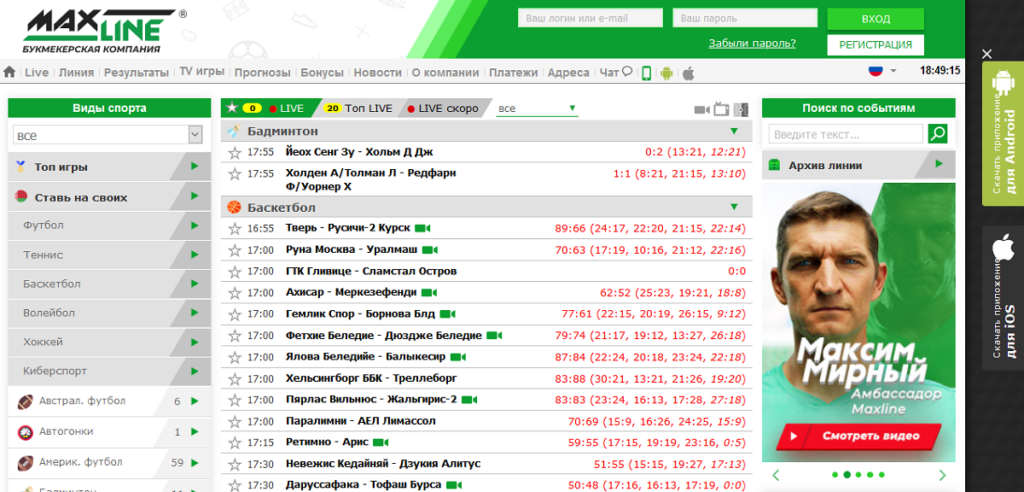Viewport: 1024px width, 492px height.
Task: Star the Ретимно - Арис match
Action: click(234, 443)
